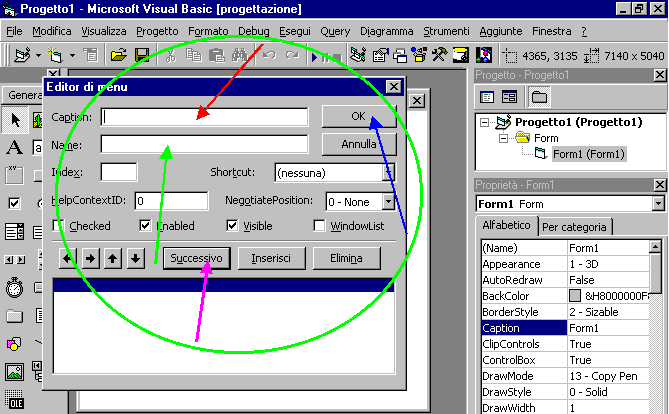Open the Shortcut dropdown list
This screenshot has width=669, height=414.
click(x=388, y=173)
